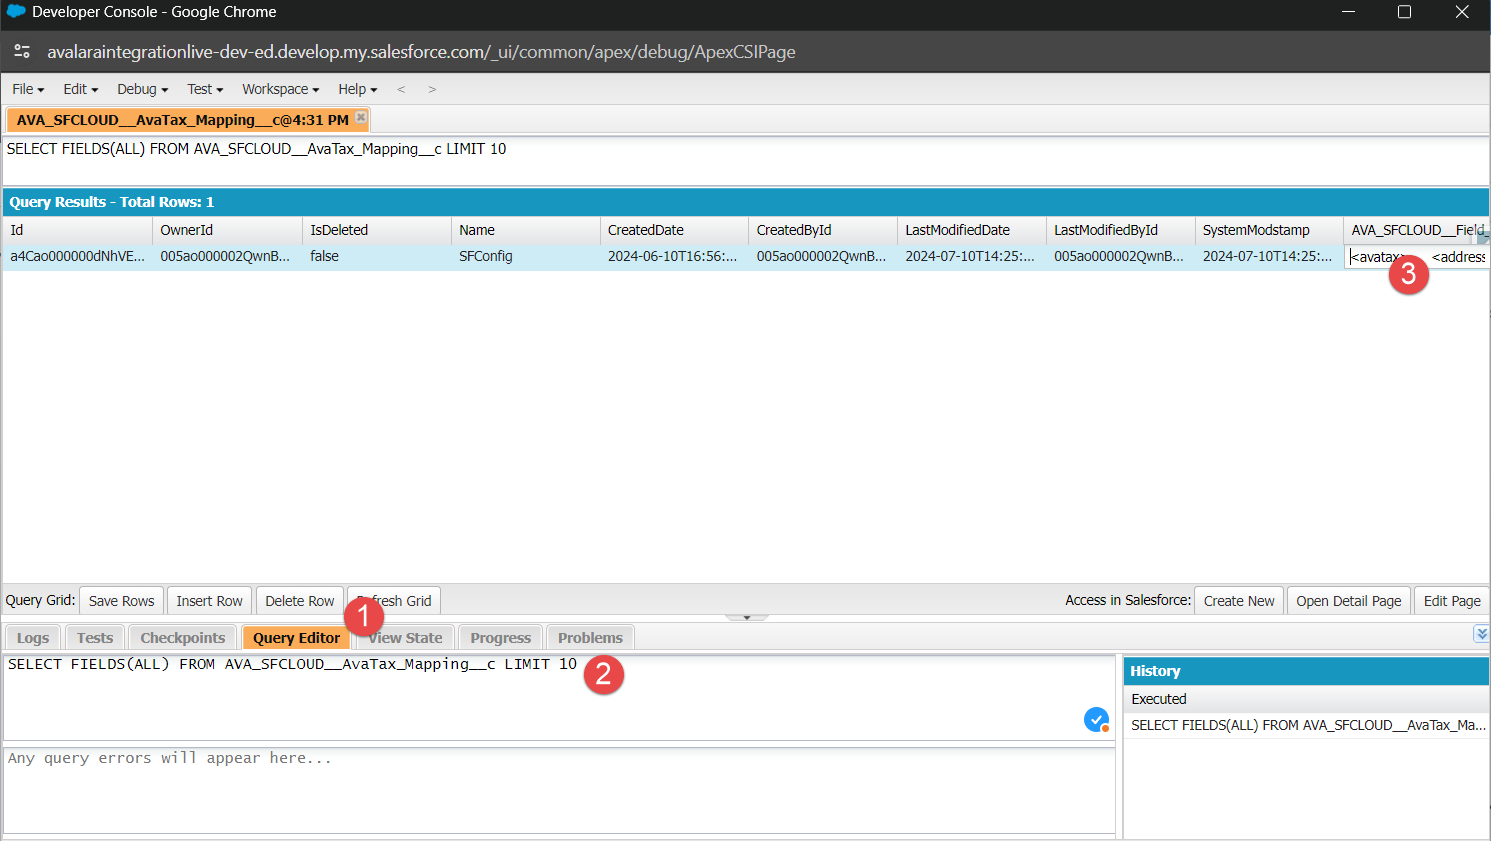The height and width of the screenshot is (841, 1491).
Task: Sort by the OwnerId column header
Action: tap(227, 230)
